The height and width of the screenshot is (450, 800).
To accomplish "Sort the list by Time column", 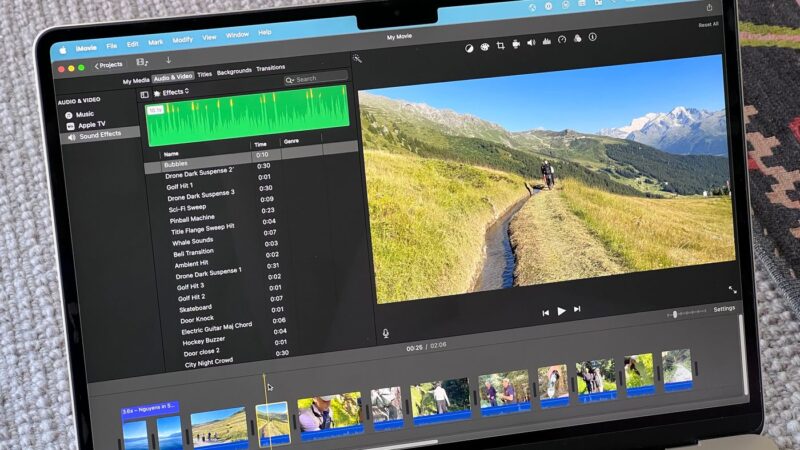I will click(260, 145).
